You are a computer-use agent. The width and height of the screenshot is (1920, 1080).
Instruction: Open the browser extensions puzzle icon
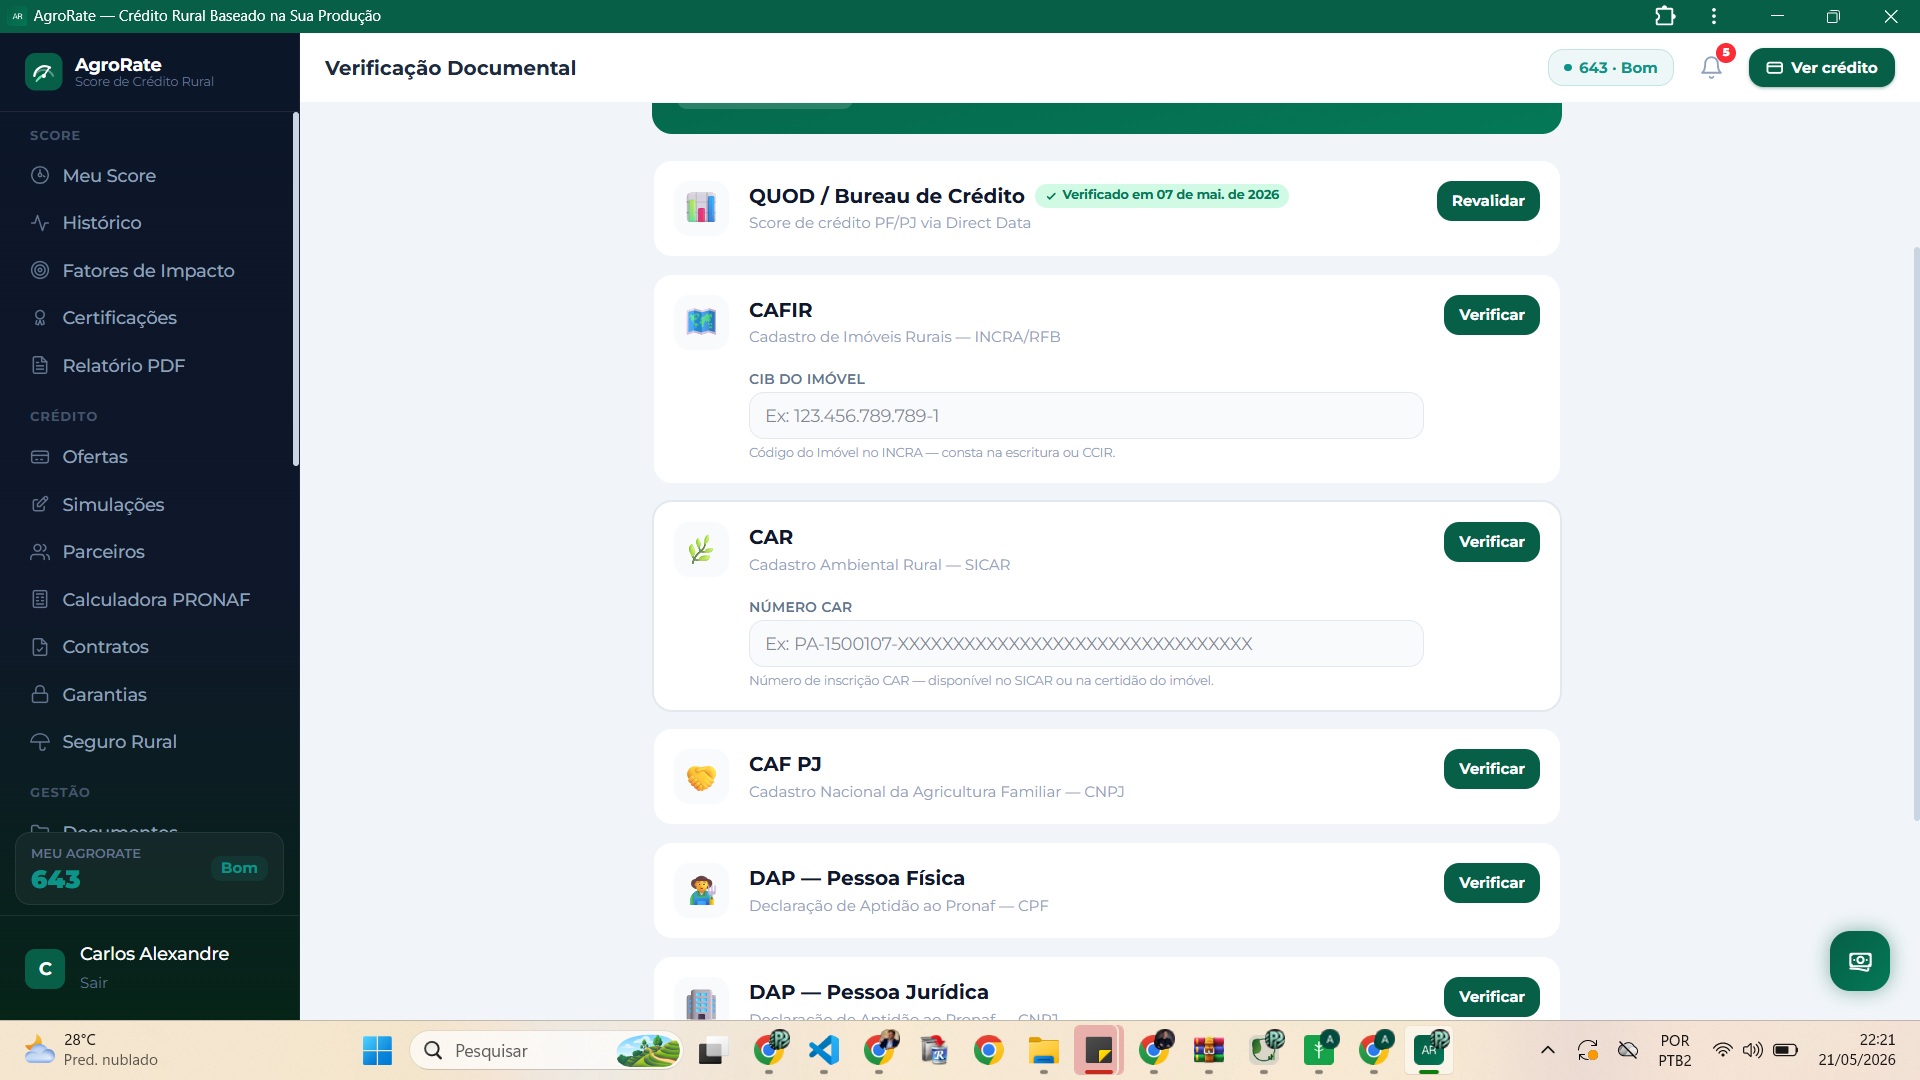(x=1665, y=16)
